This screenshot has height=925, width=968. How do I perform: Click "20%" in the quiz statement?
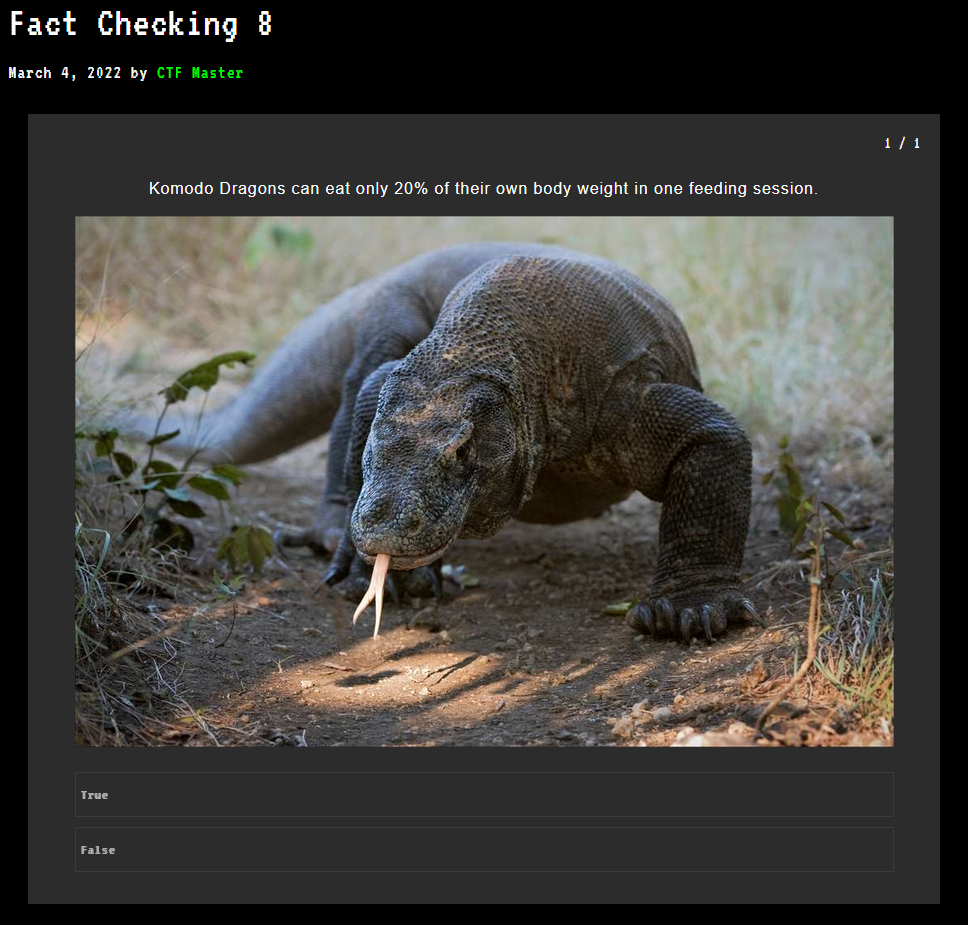coord(411,188)
